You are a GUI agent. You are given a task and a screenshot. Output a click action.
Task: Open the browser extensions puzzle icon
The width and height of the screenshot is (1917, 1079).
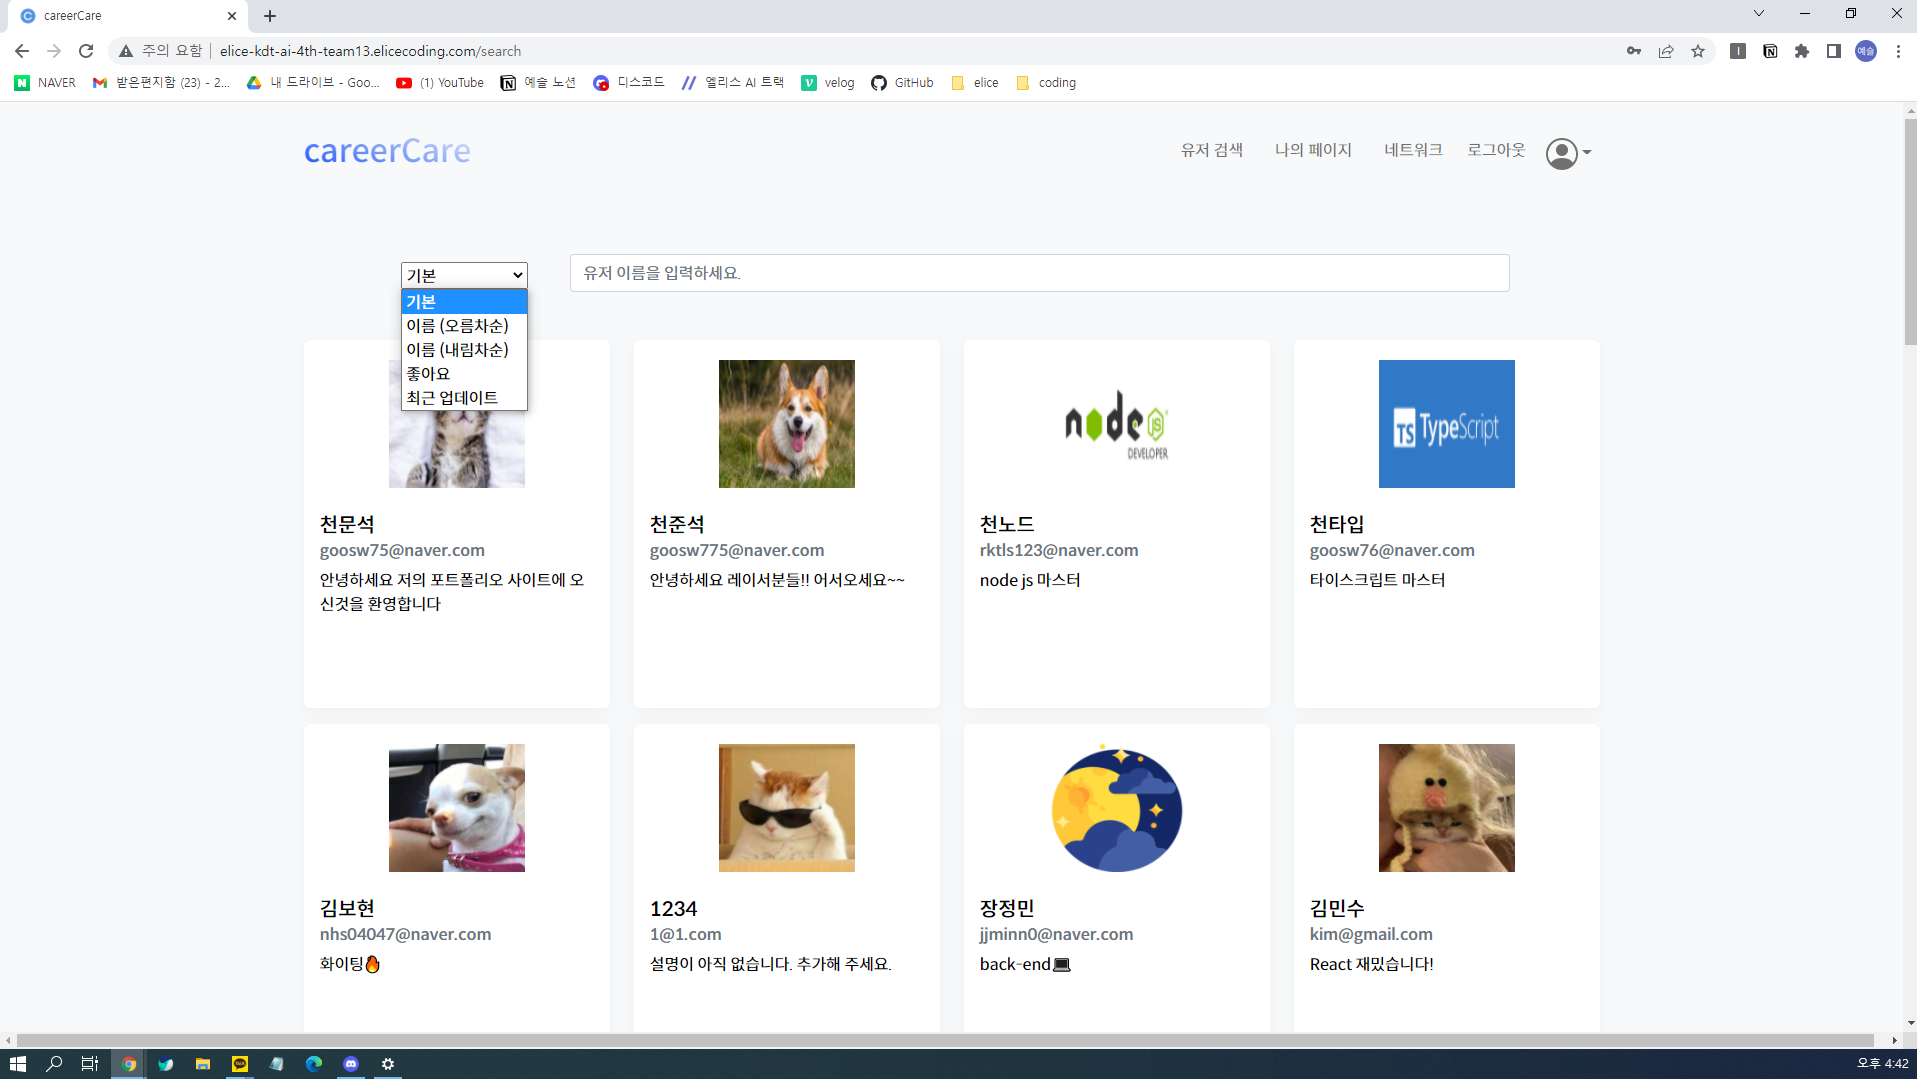point(1801,51)
